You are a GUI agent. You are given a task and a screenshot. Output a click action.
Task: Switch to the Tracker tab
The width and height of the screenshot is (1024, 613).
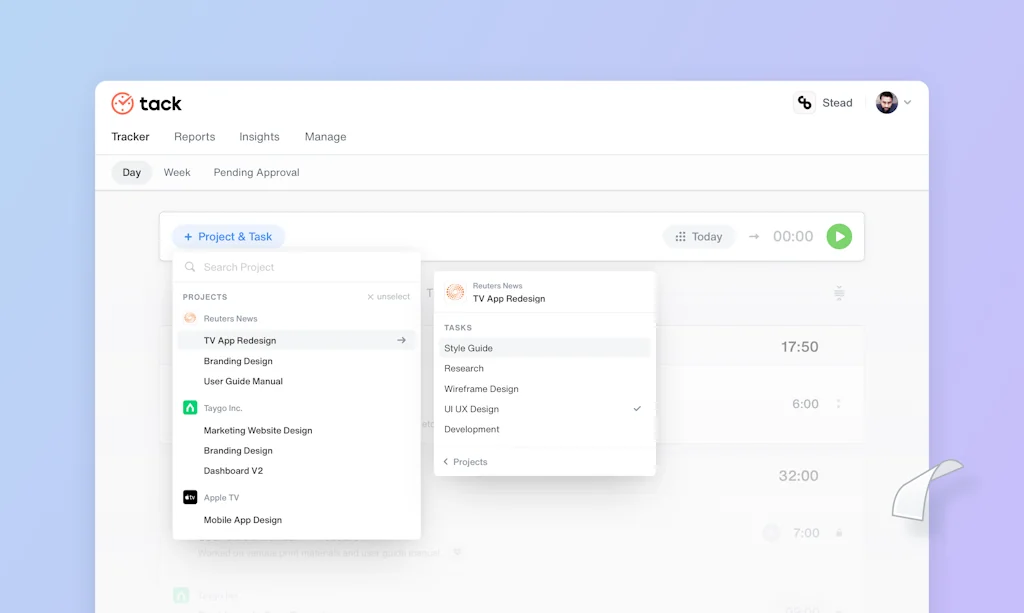[x=130, y=136]
